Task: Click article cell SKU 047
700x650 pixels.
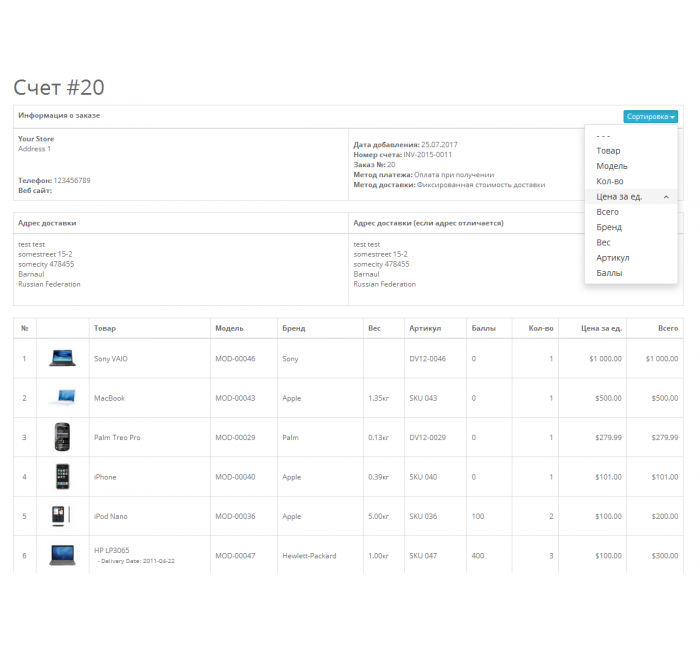Action: coord(423,556)
